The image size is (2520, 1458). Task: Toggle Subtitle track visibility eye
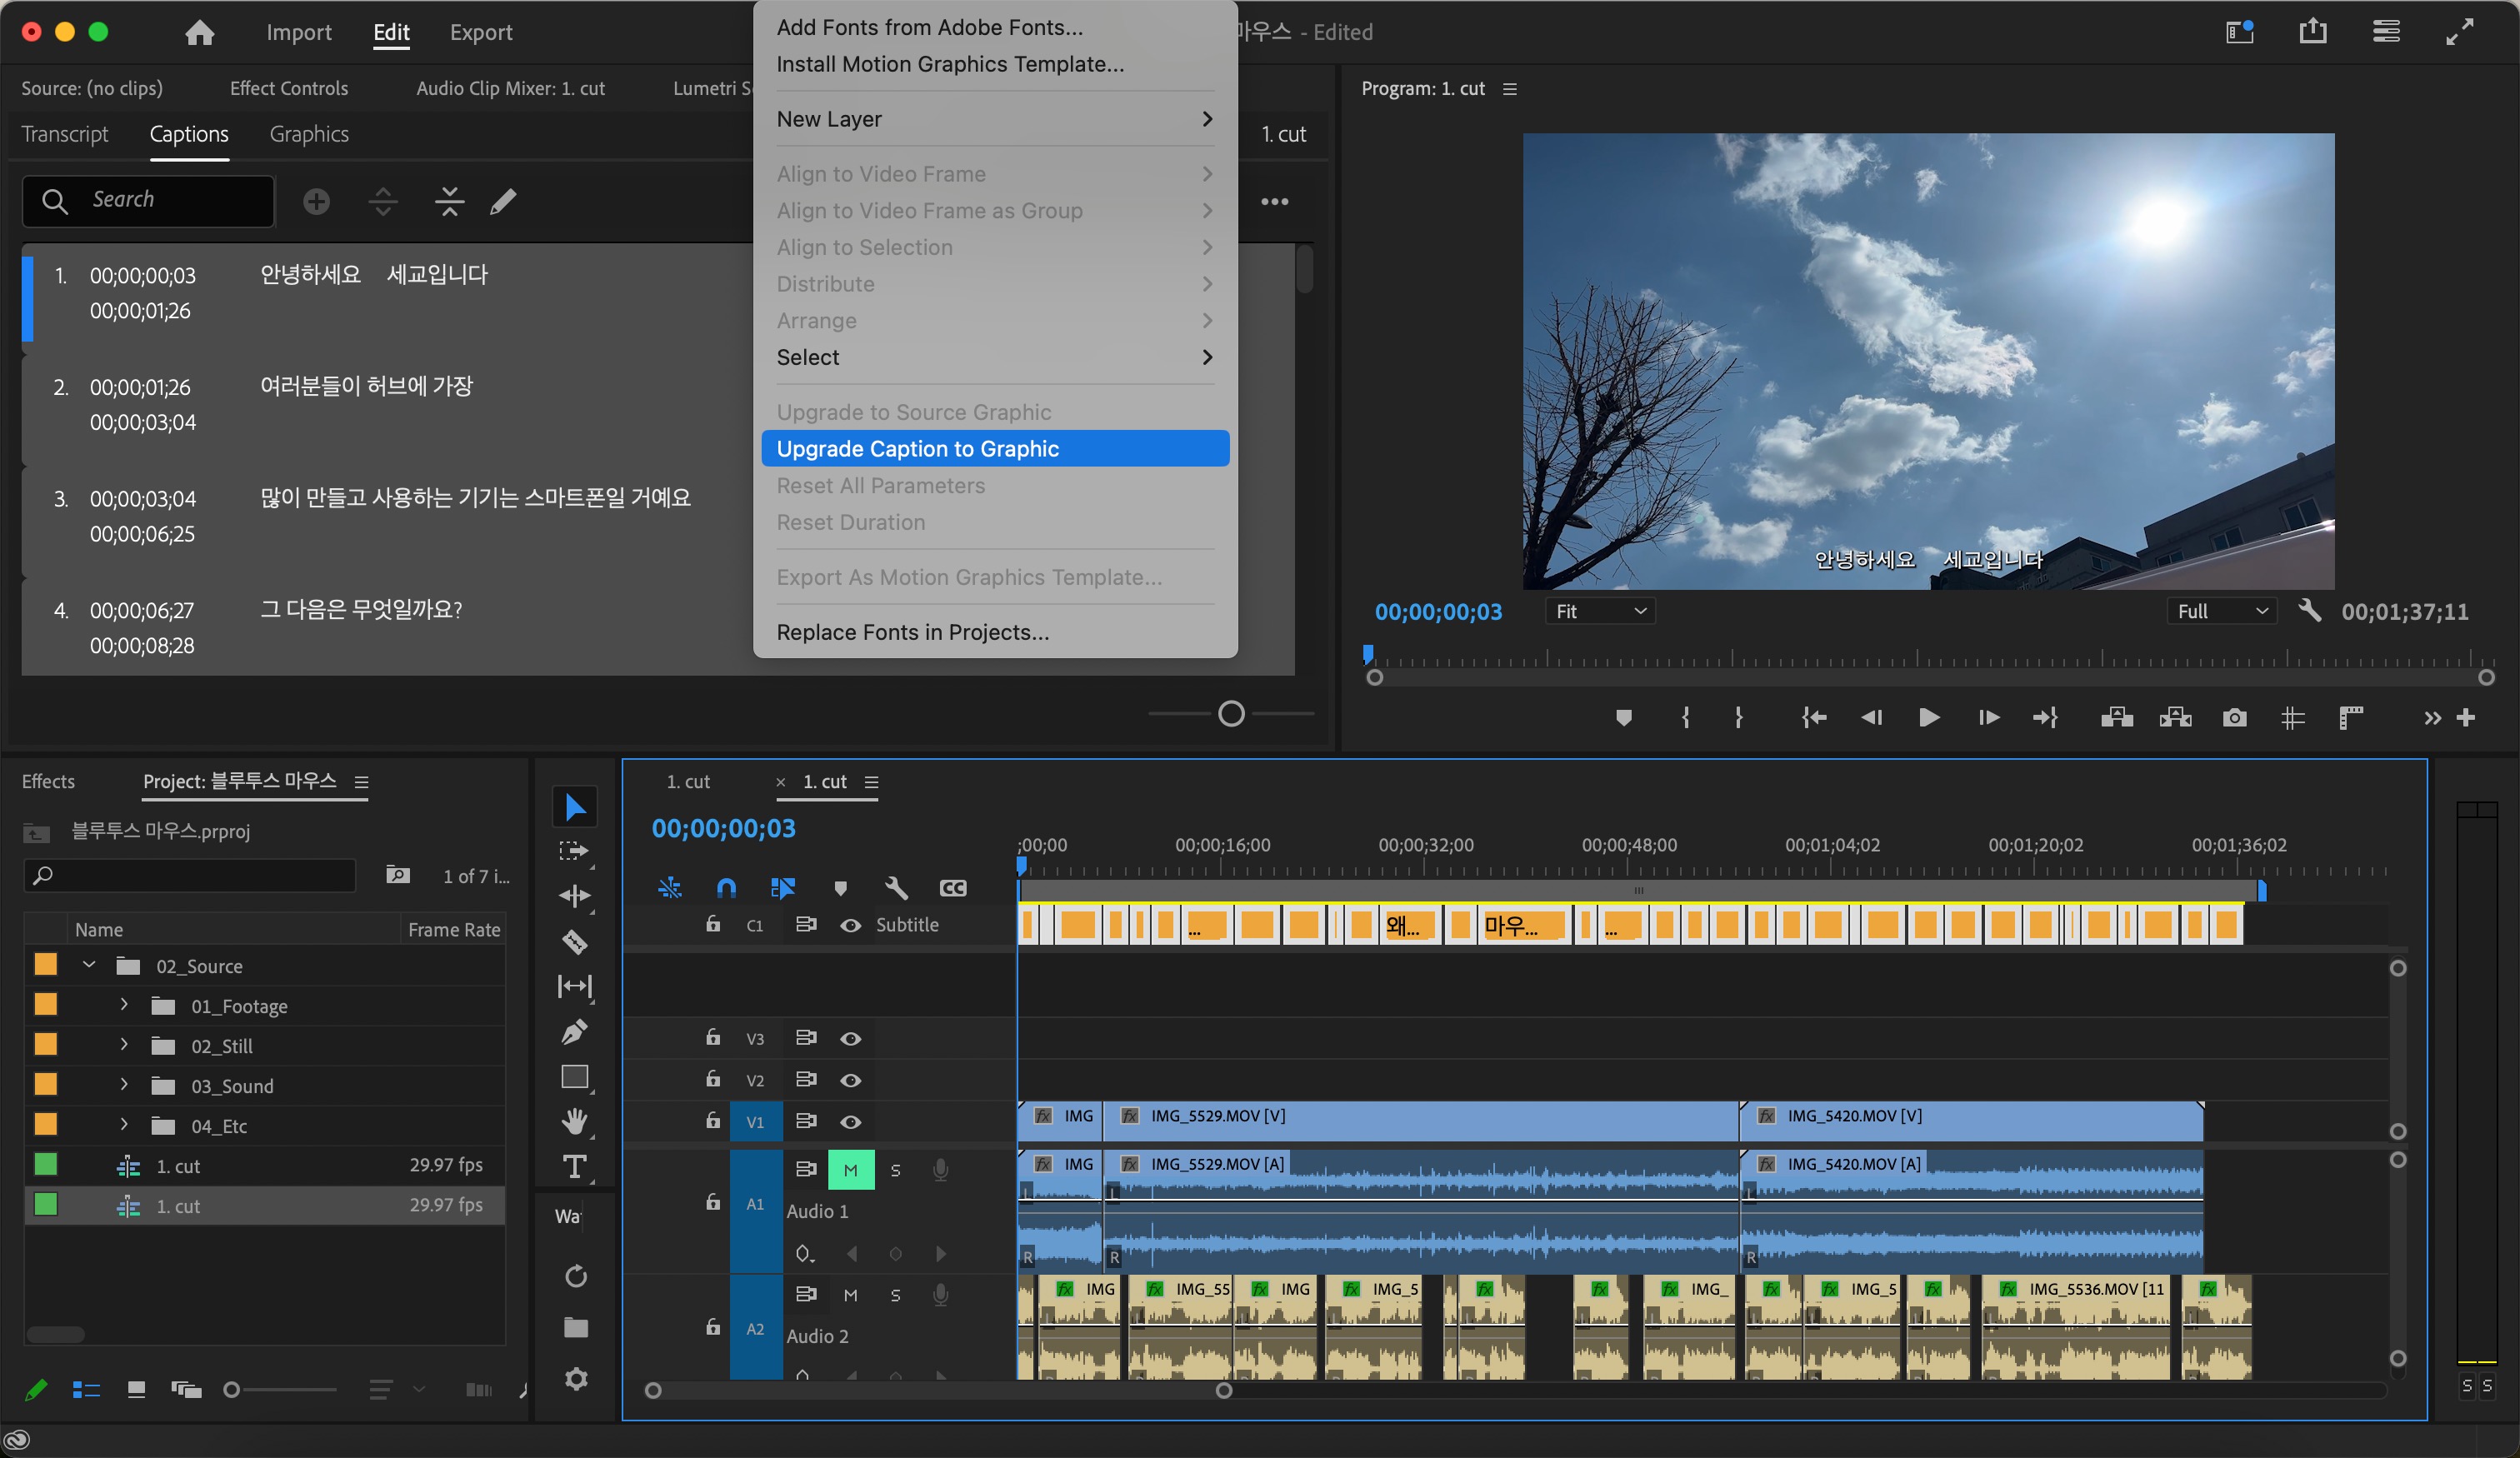[x=850, y=925]
